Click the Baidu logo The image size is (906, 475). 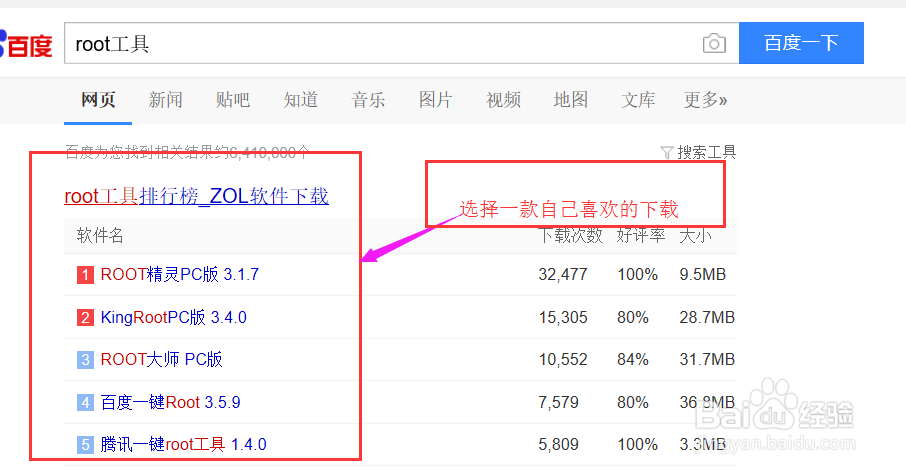coord(26,44)
